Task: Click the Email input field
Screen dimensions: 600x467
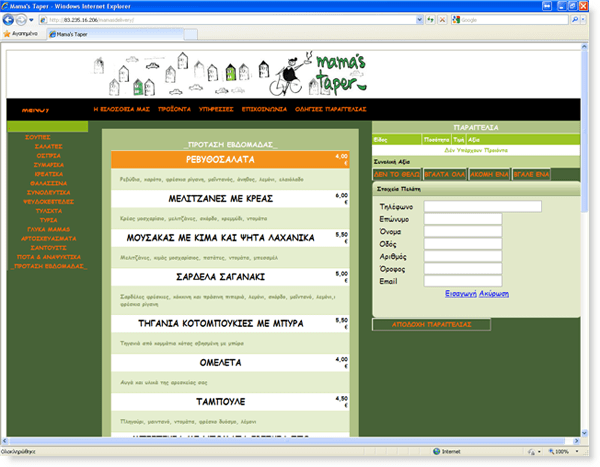Action: 463,281
